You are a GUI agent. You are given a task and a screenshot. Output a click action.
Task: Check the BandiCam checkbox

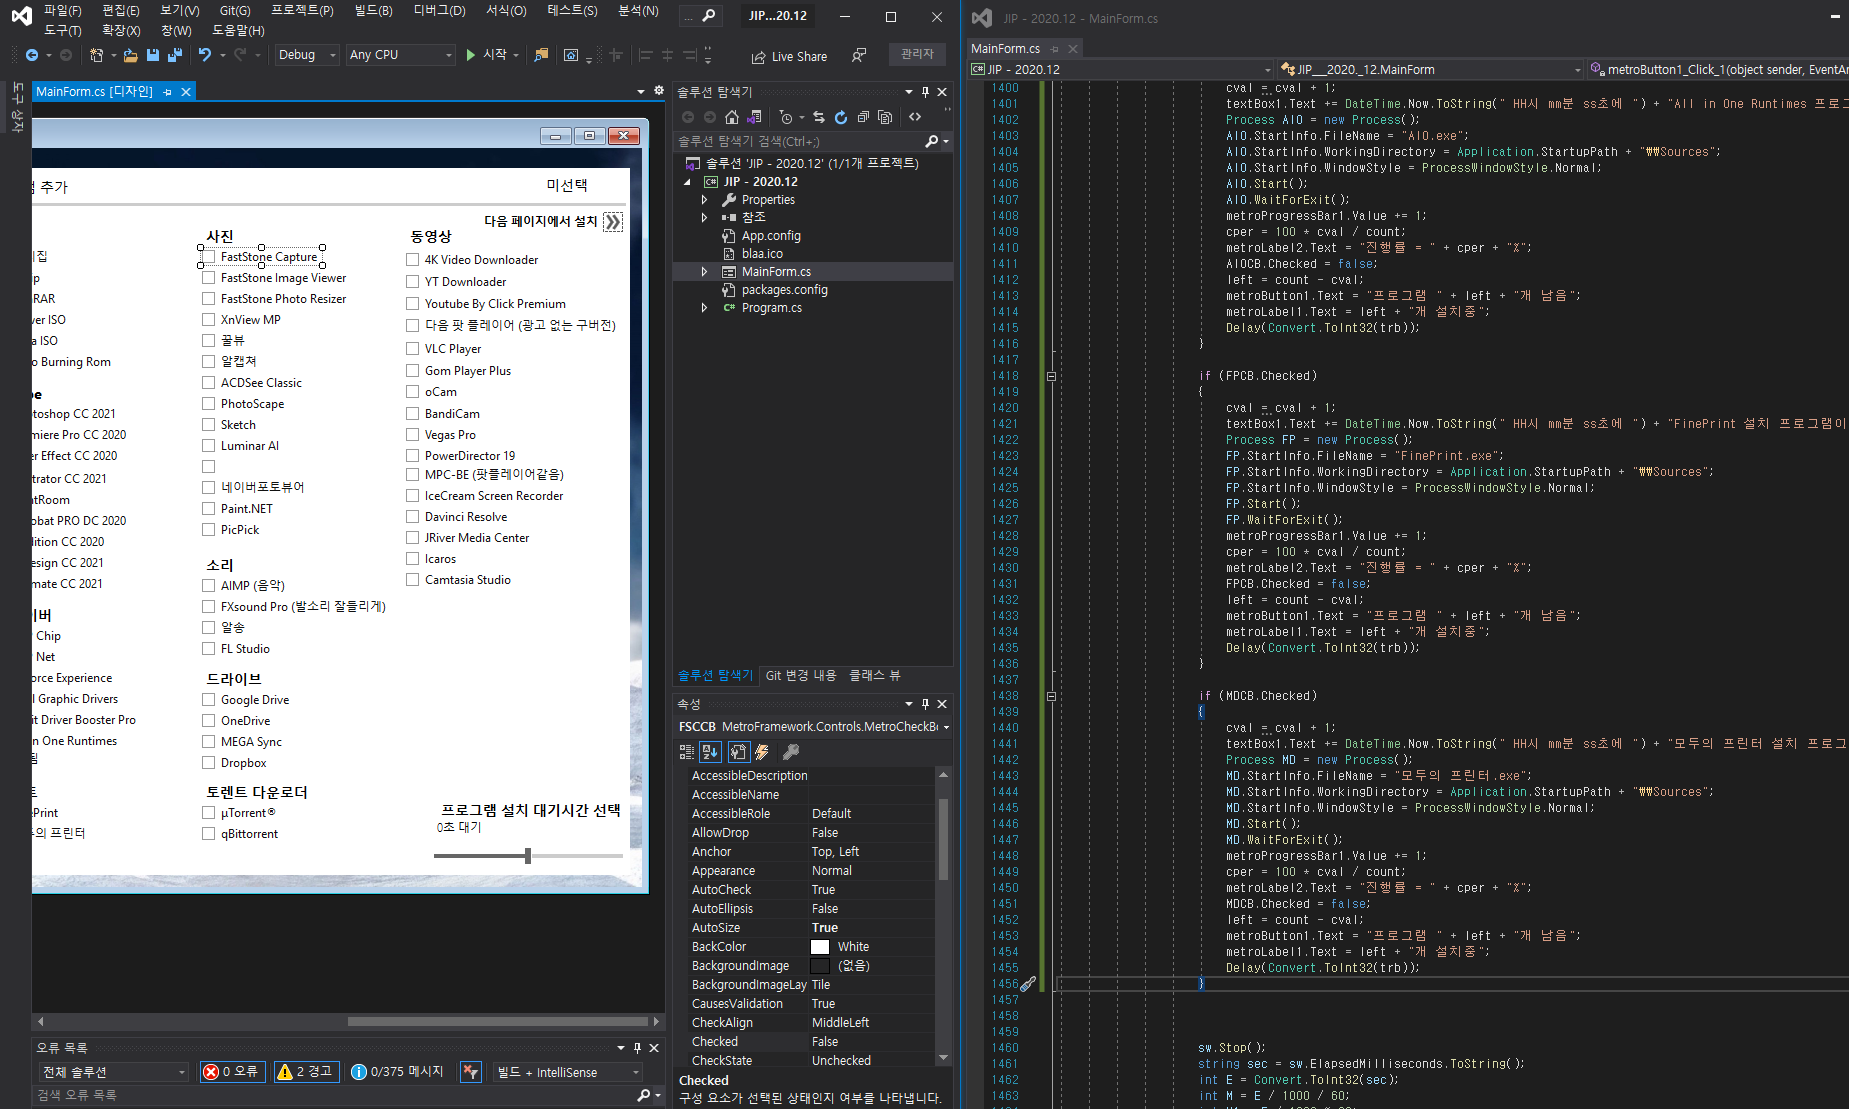(x=412, y=414)
